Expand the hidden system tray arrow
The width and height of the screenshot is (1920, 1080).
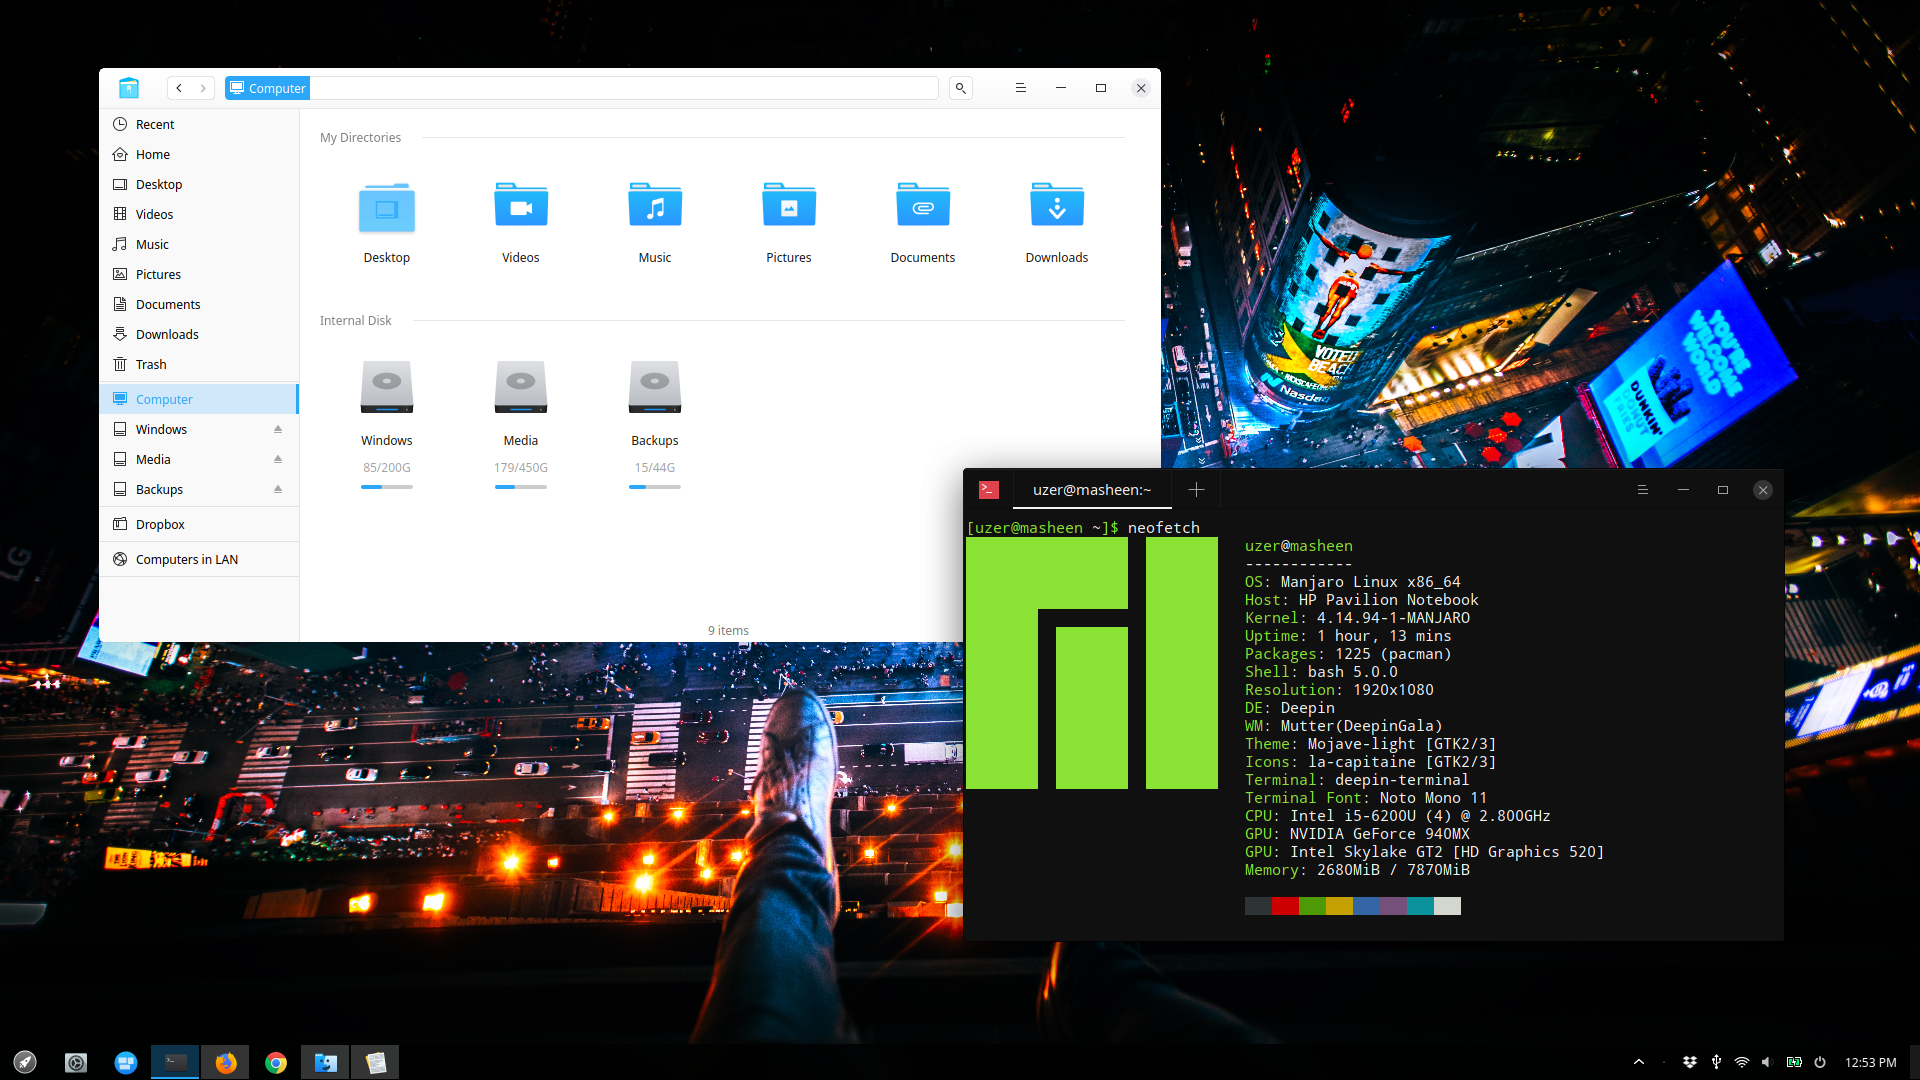tap(1639, 1062)
